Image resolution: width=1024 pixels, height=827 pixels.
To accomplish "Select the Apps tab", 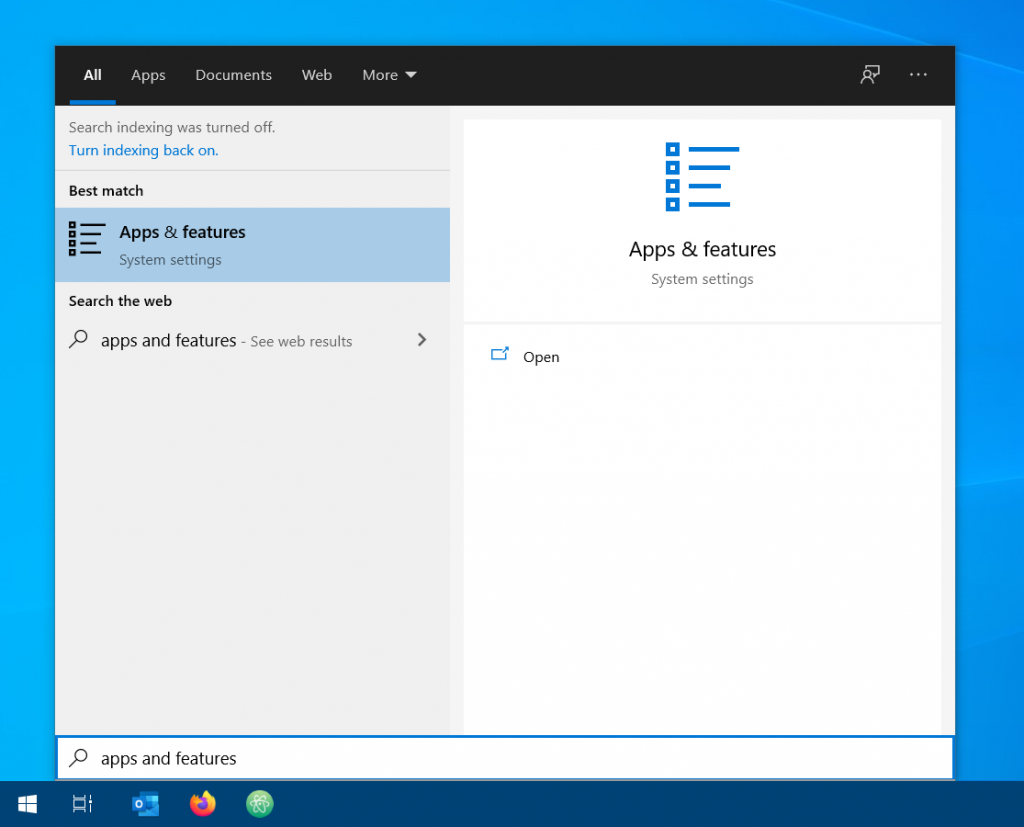I will coord(148,75).
